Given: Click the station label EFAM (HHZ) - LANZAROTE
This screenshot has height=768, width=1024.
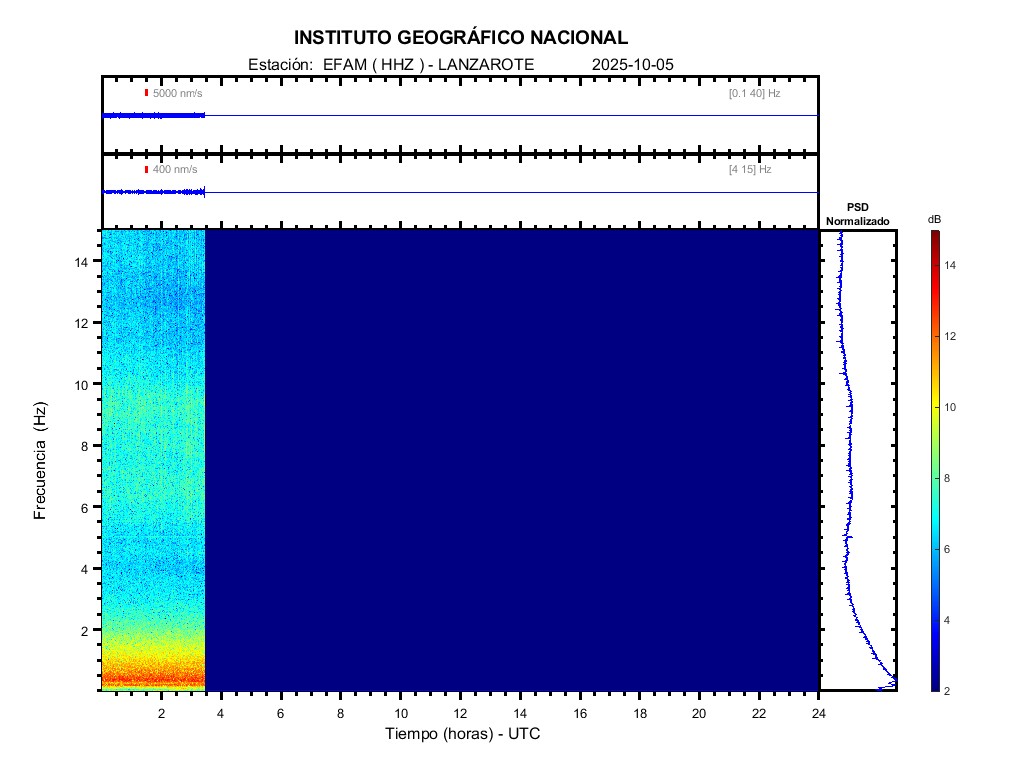Looking at the screenshot, I should click(x=428, y=64).
